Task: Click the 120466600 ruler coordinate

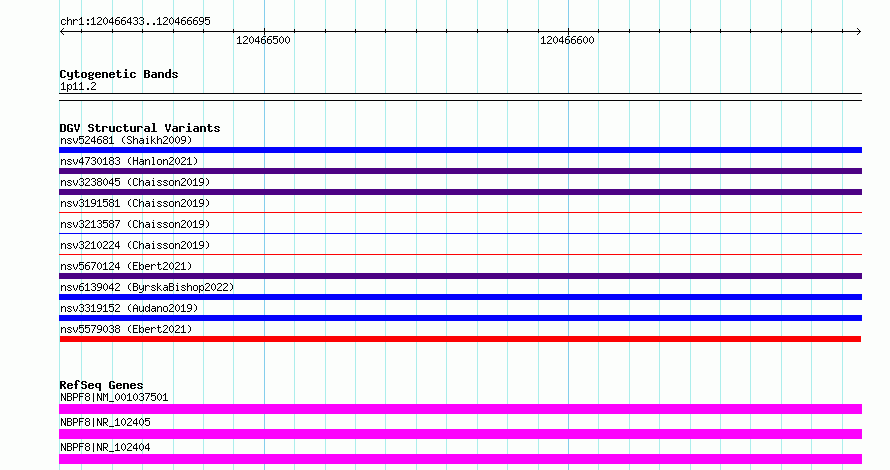Action: (567, 40)
